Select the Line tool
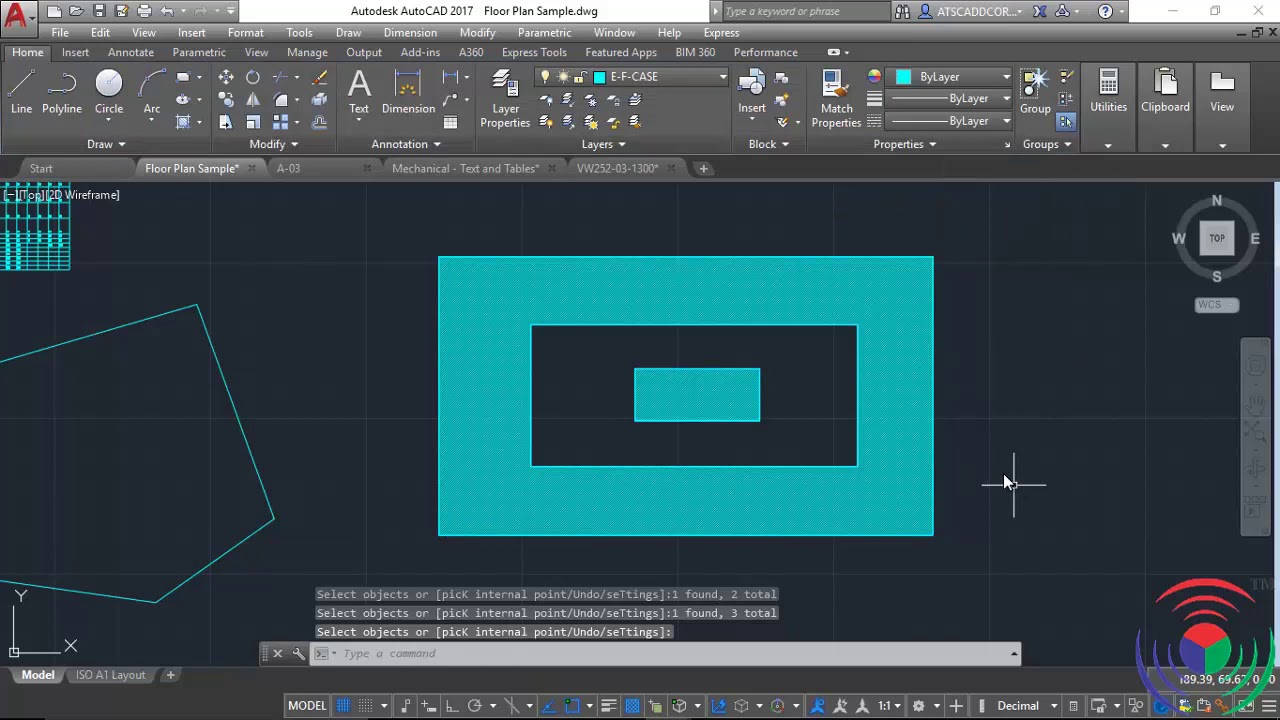This screenshot has width=1280, height=720. click(21, 92)
